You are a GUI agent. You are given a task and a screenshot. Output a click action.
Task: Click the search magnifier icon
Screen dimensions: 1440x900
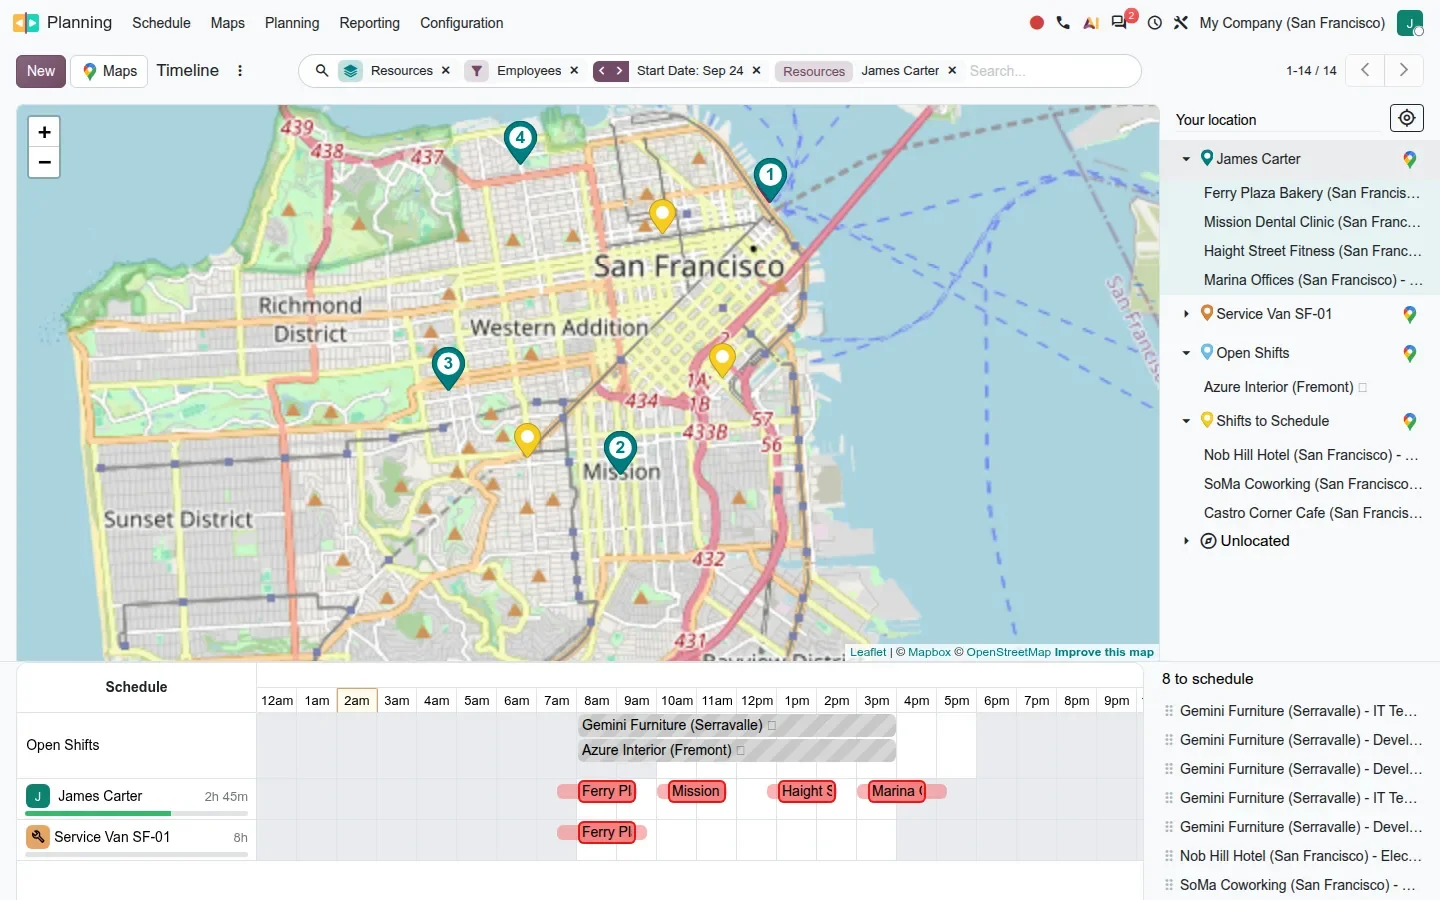(x=322, y=71)
